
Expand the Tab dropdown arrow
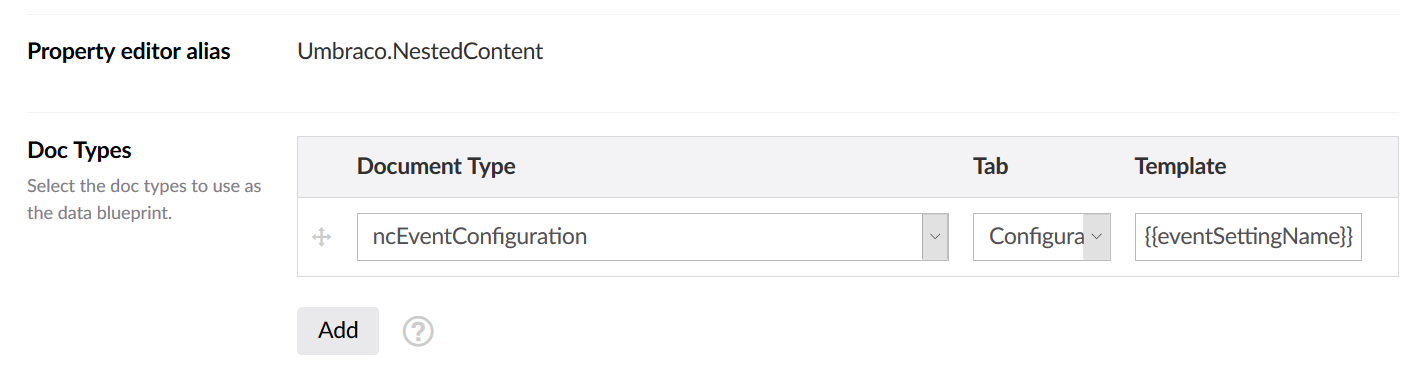pyautogui.click(x=1097, y=237)
